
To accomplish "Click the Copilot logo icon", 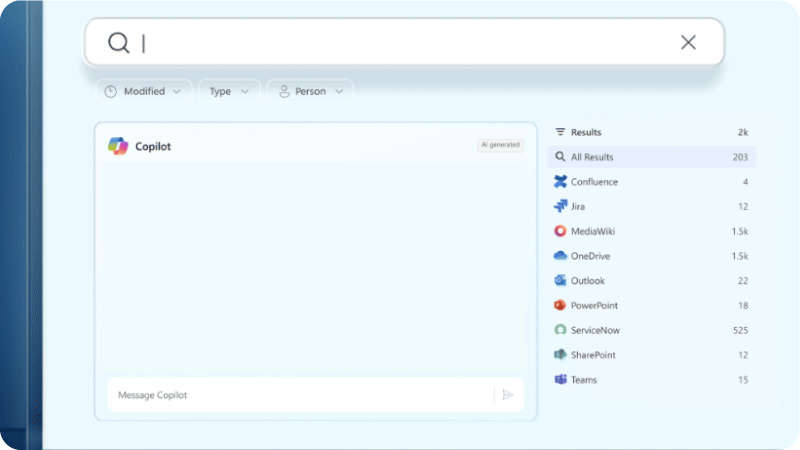I will pyautogui.click(x=118, y=146).
